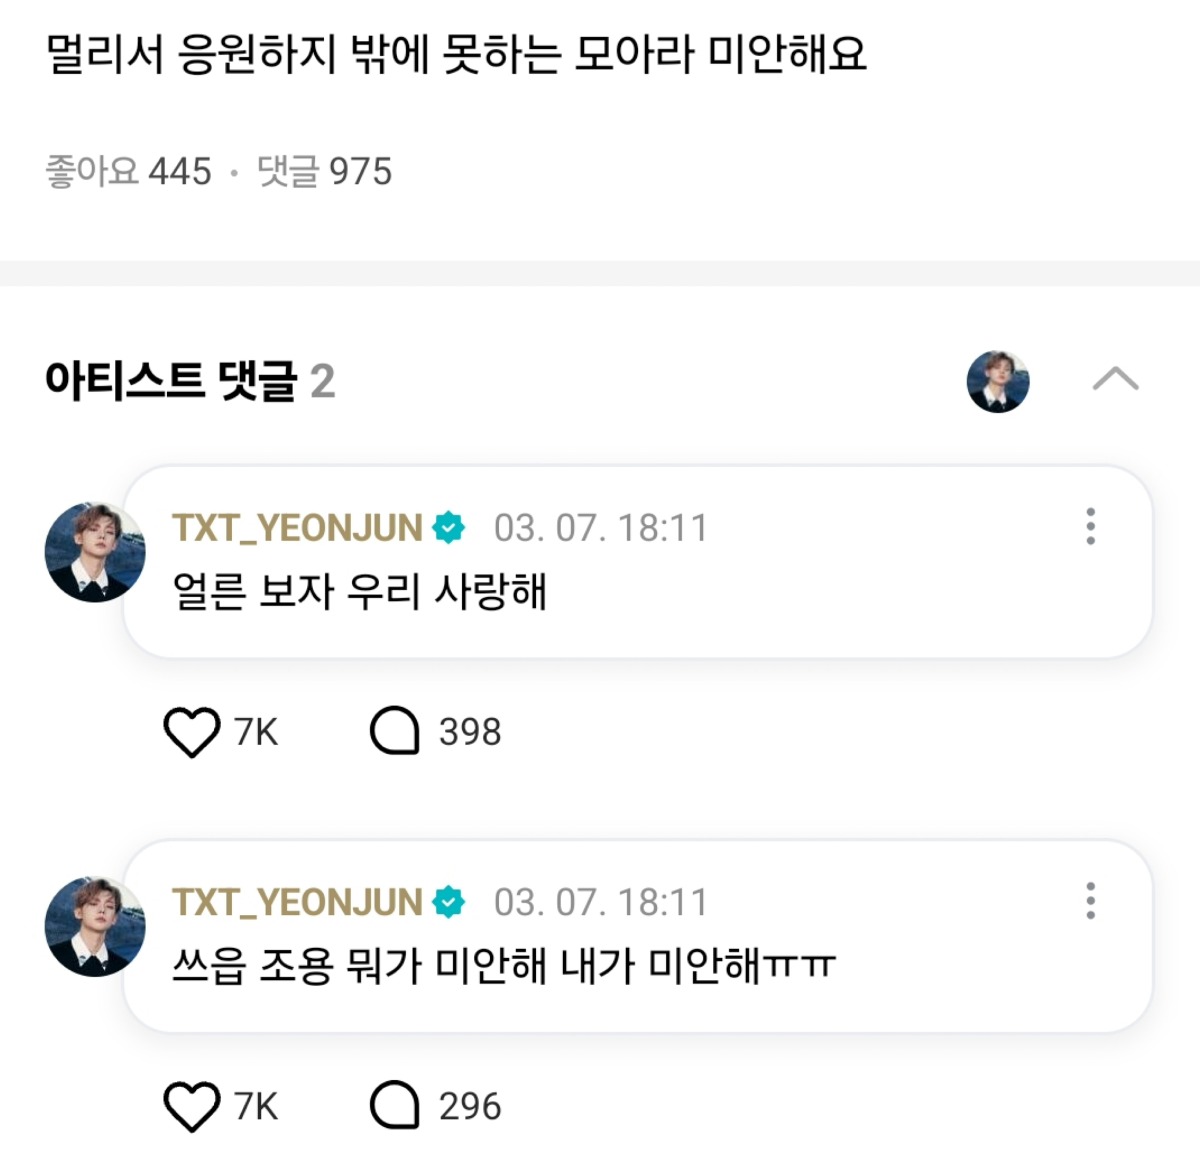This screenshot has height=1174, width=1200.
Task: Click verified badge on second TXT_YEONJUN comment
Action: [449, 902]
